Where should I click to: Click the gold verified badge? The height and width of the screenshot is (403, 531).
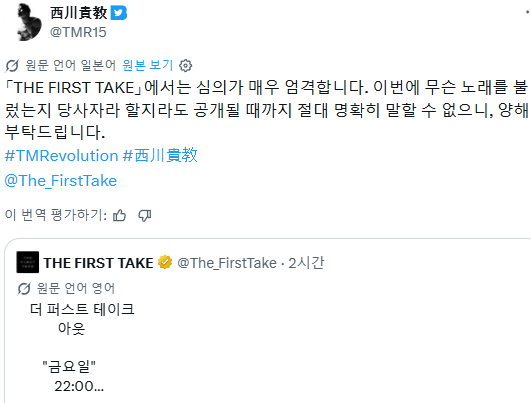point(165,262)
